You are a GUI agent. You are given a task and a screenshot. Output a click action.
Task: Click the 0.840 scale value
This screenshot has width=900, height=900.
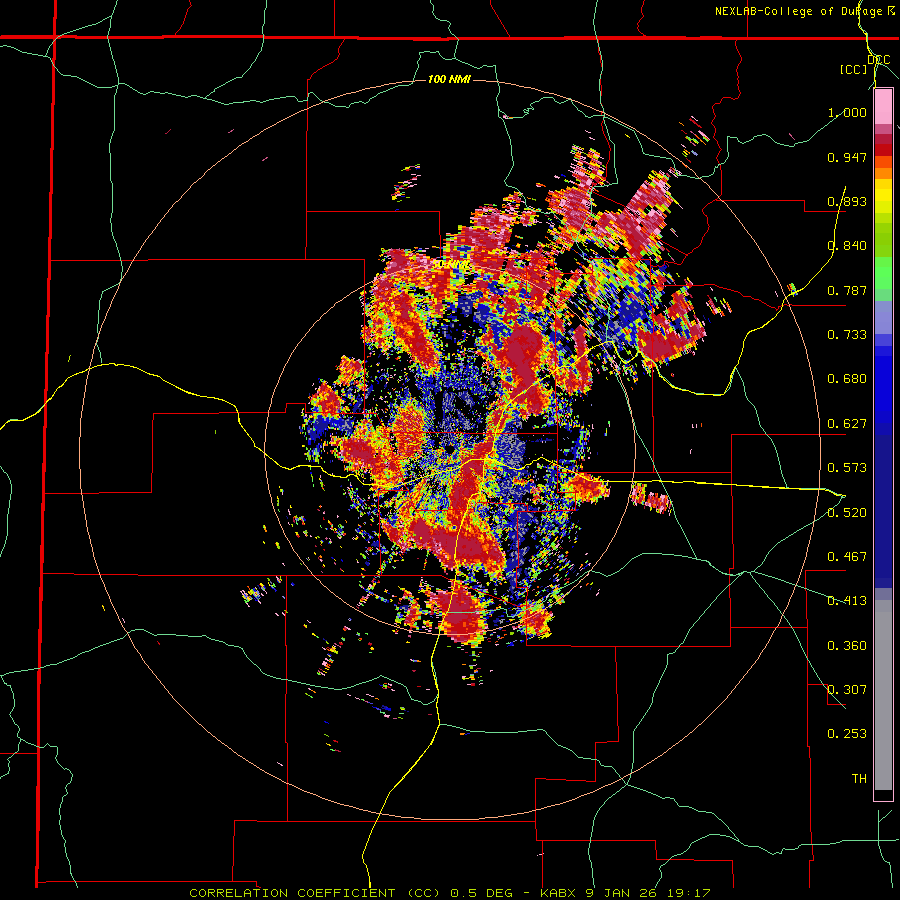(847, 246)
